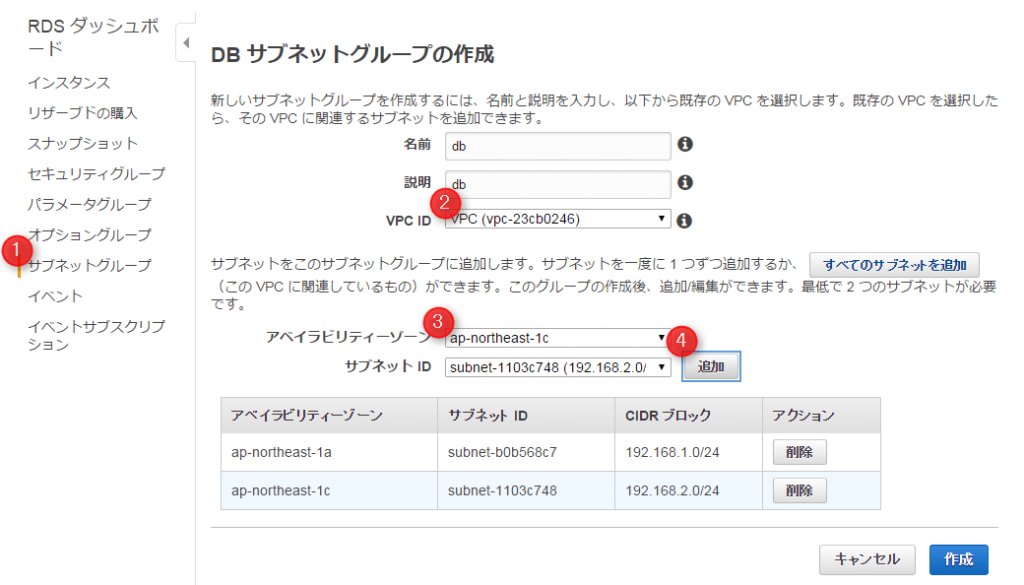Open パラメータグループ in the sidebar
Viewport: 1024px width, 585px height.
(x=90, y=205)
